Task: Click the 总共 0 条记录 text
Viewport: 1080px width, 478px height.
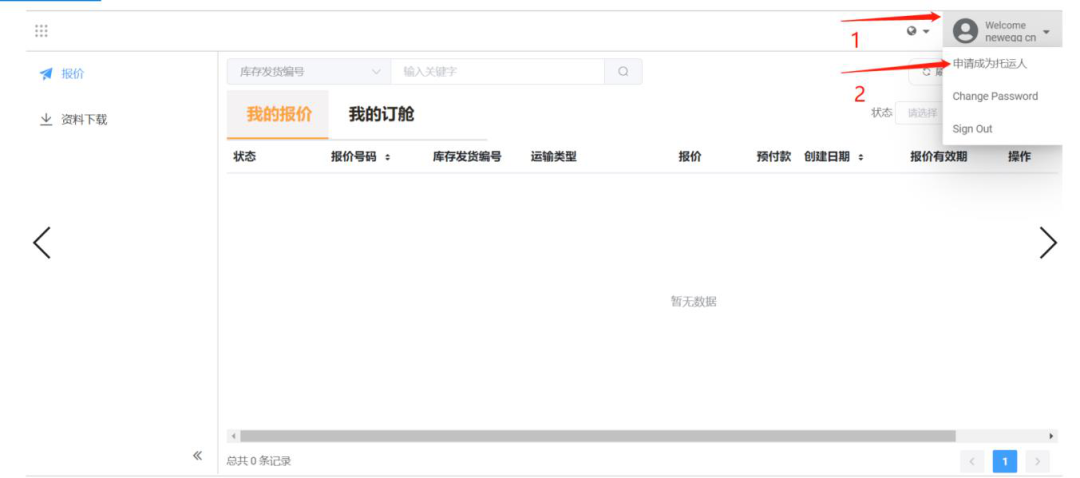Action: click(259, 461)
